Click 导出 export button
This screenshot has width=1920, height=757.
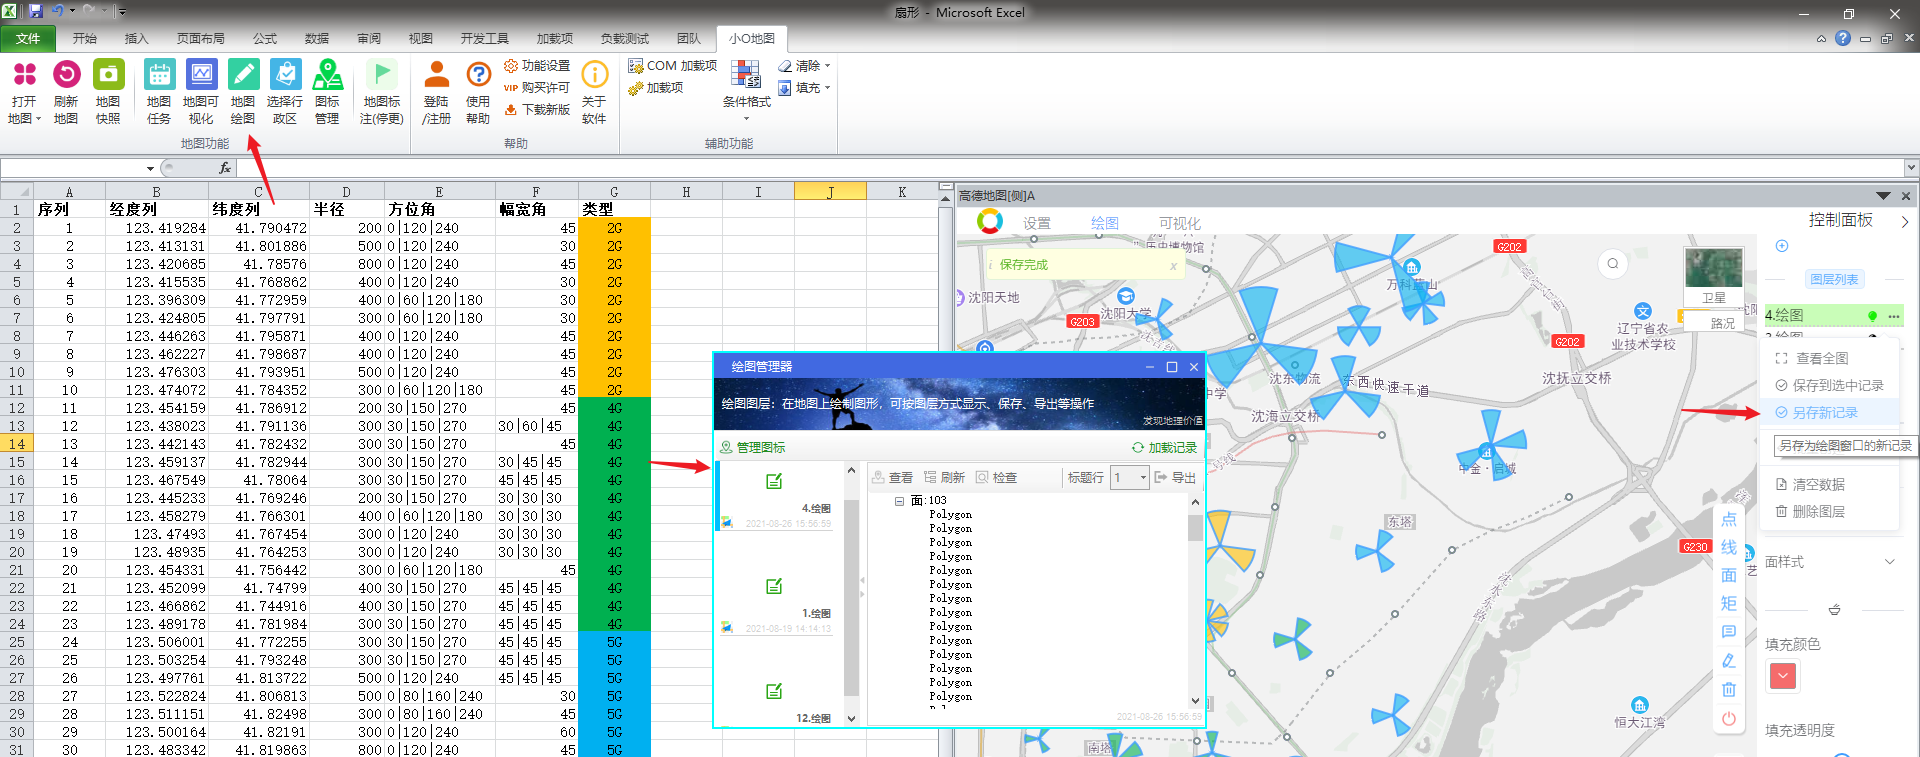(1175, 478)
